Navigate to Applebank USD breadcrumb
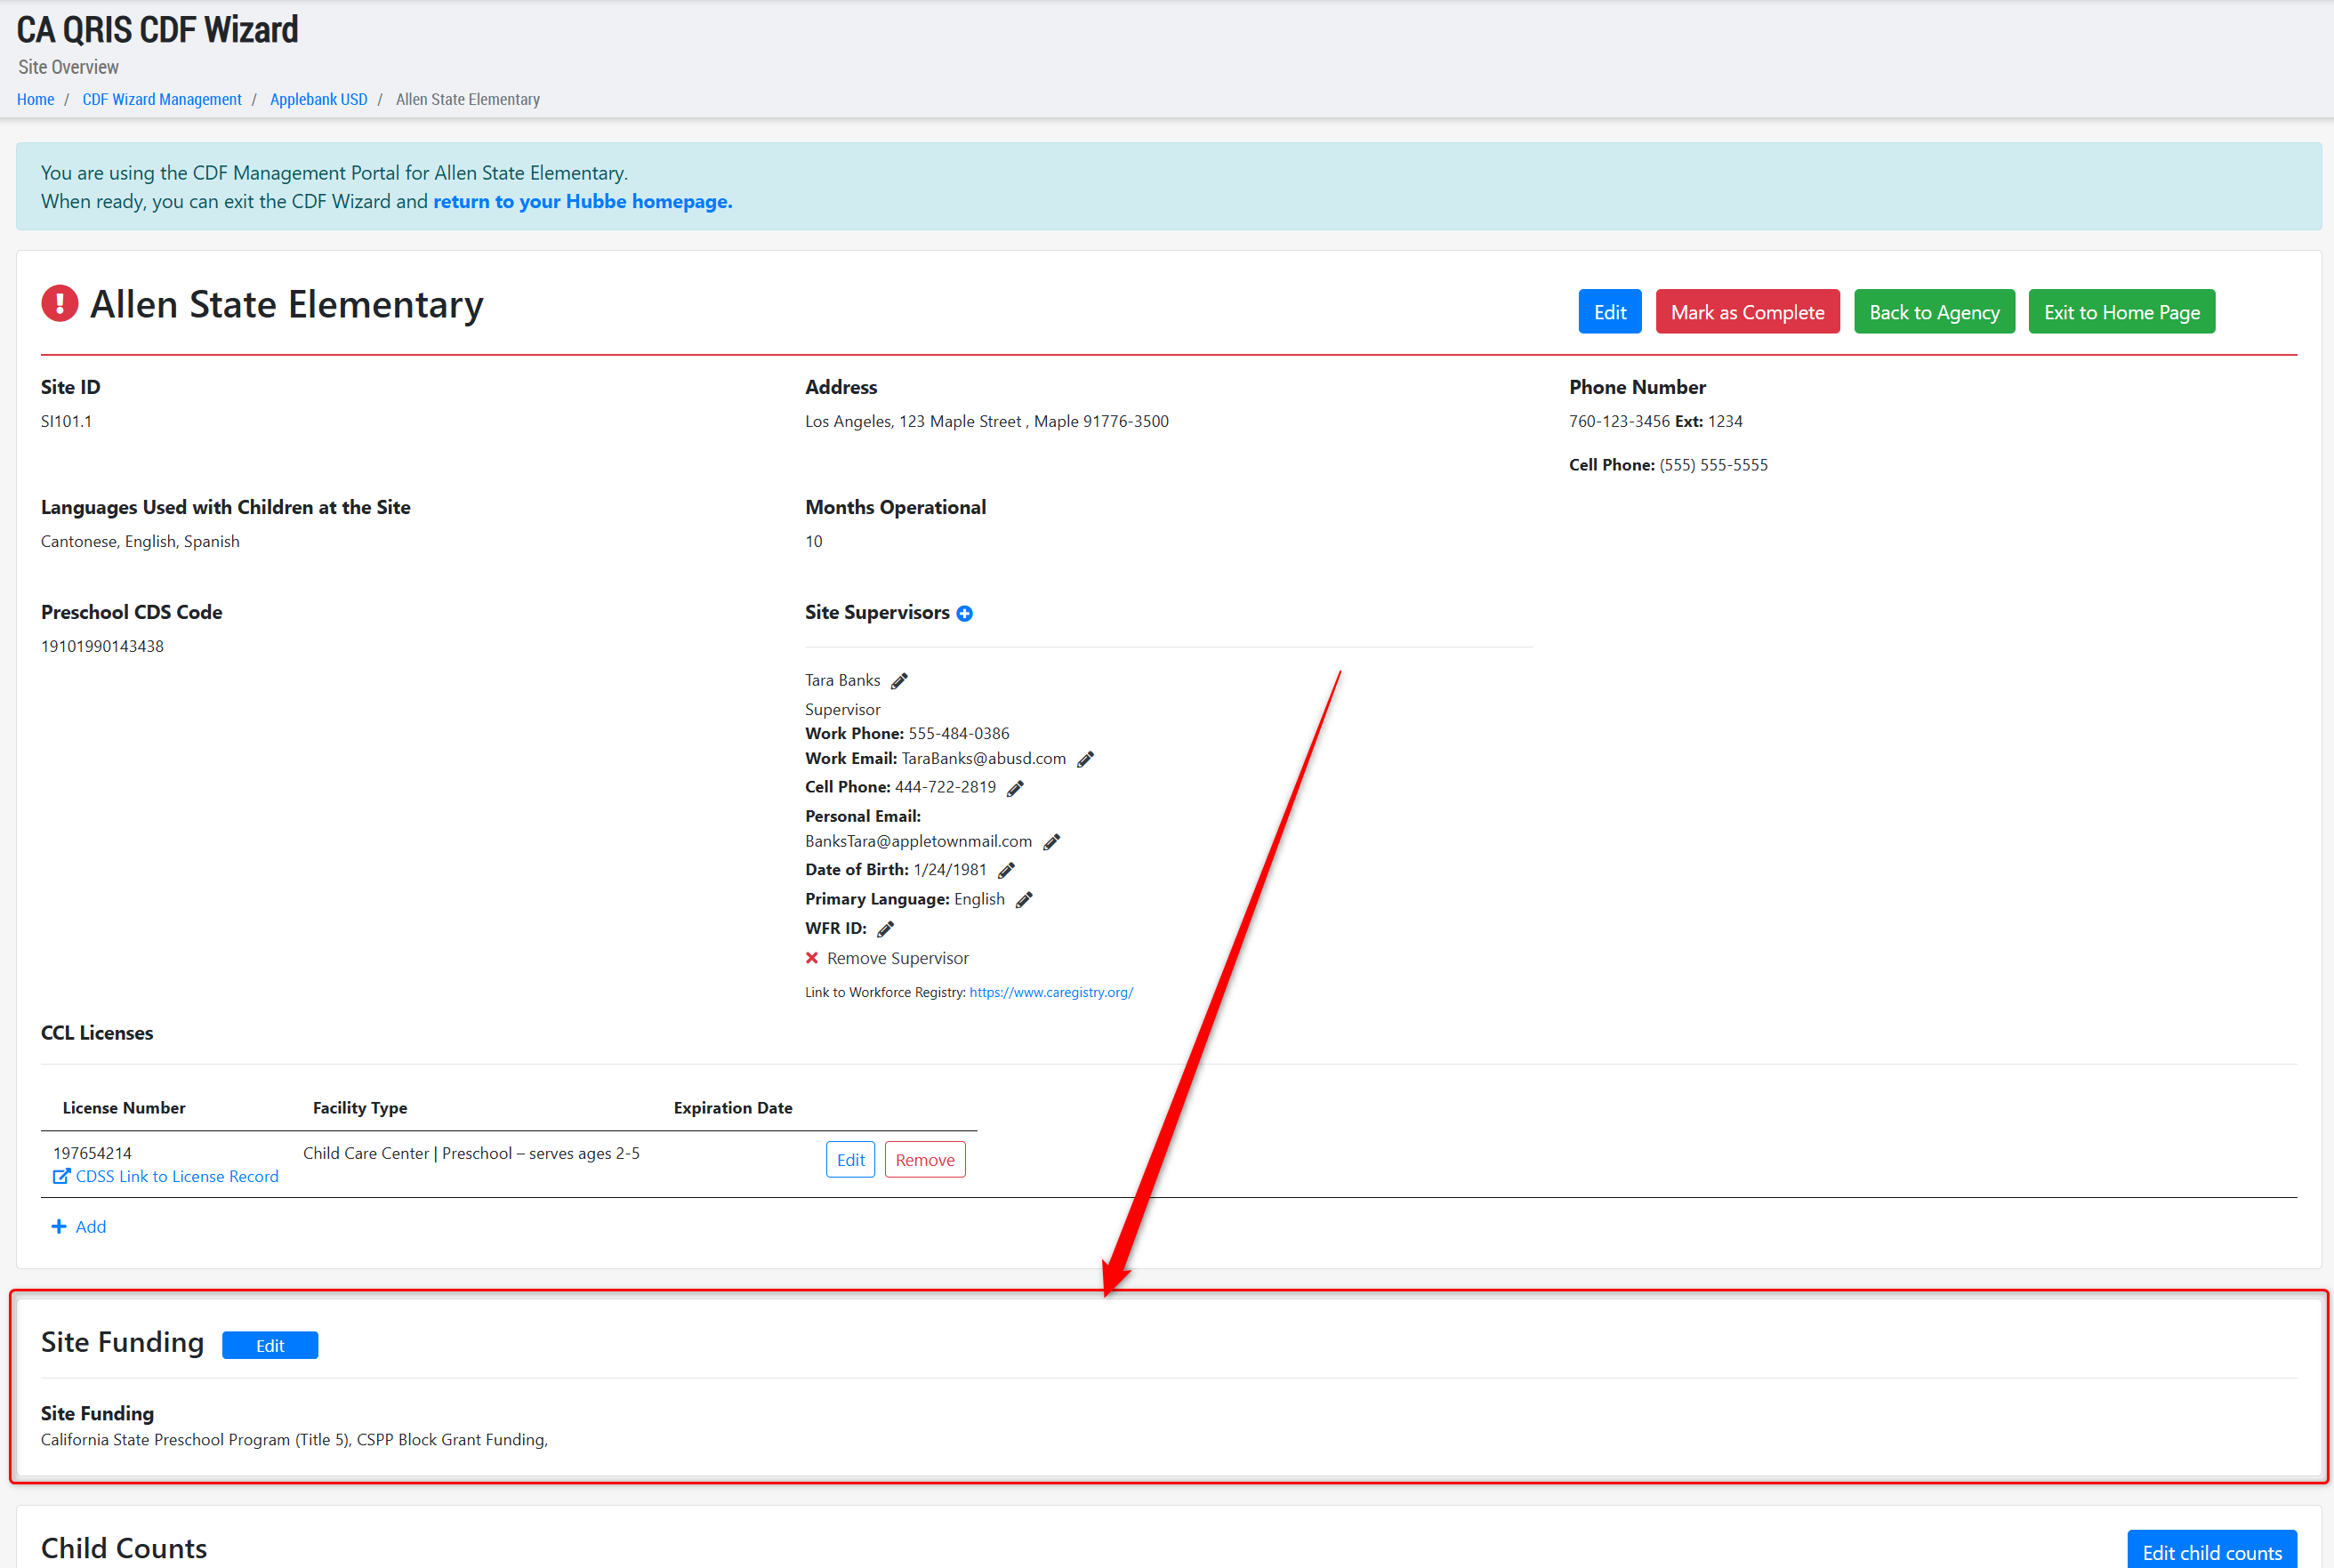This screenshot has height=1568, width=2334. click(x=318, y=99)
